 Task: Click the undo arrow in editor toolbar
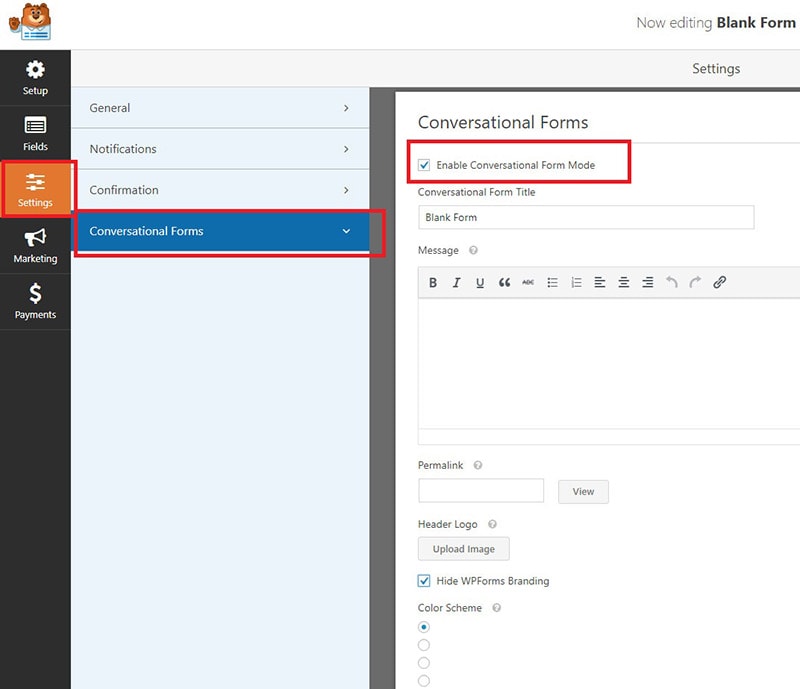(x=671, y=282)
